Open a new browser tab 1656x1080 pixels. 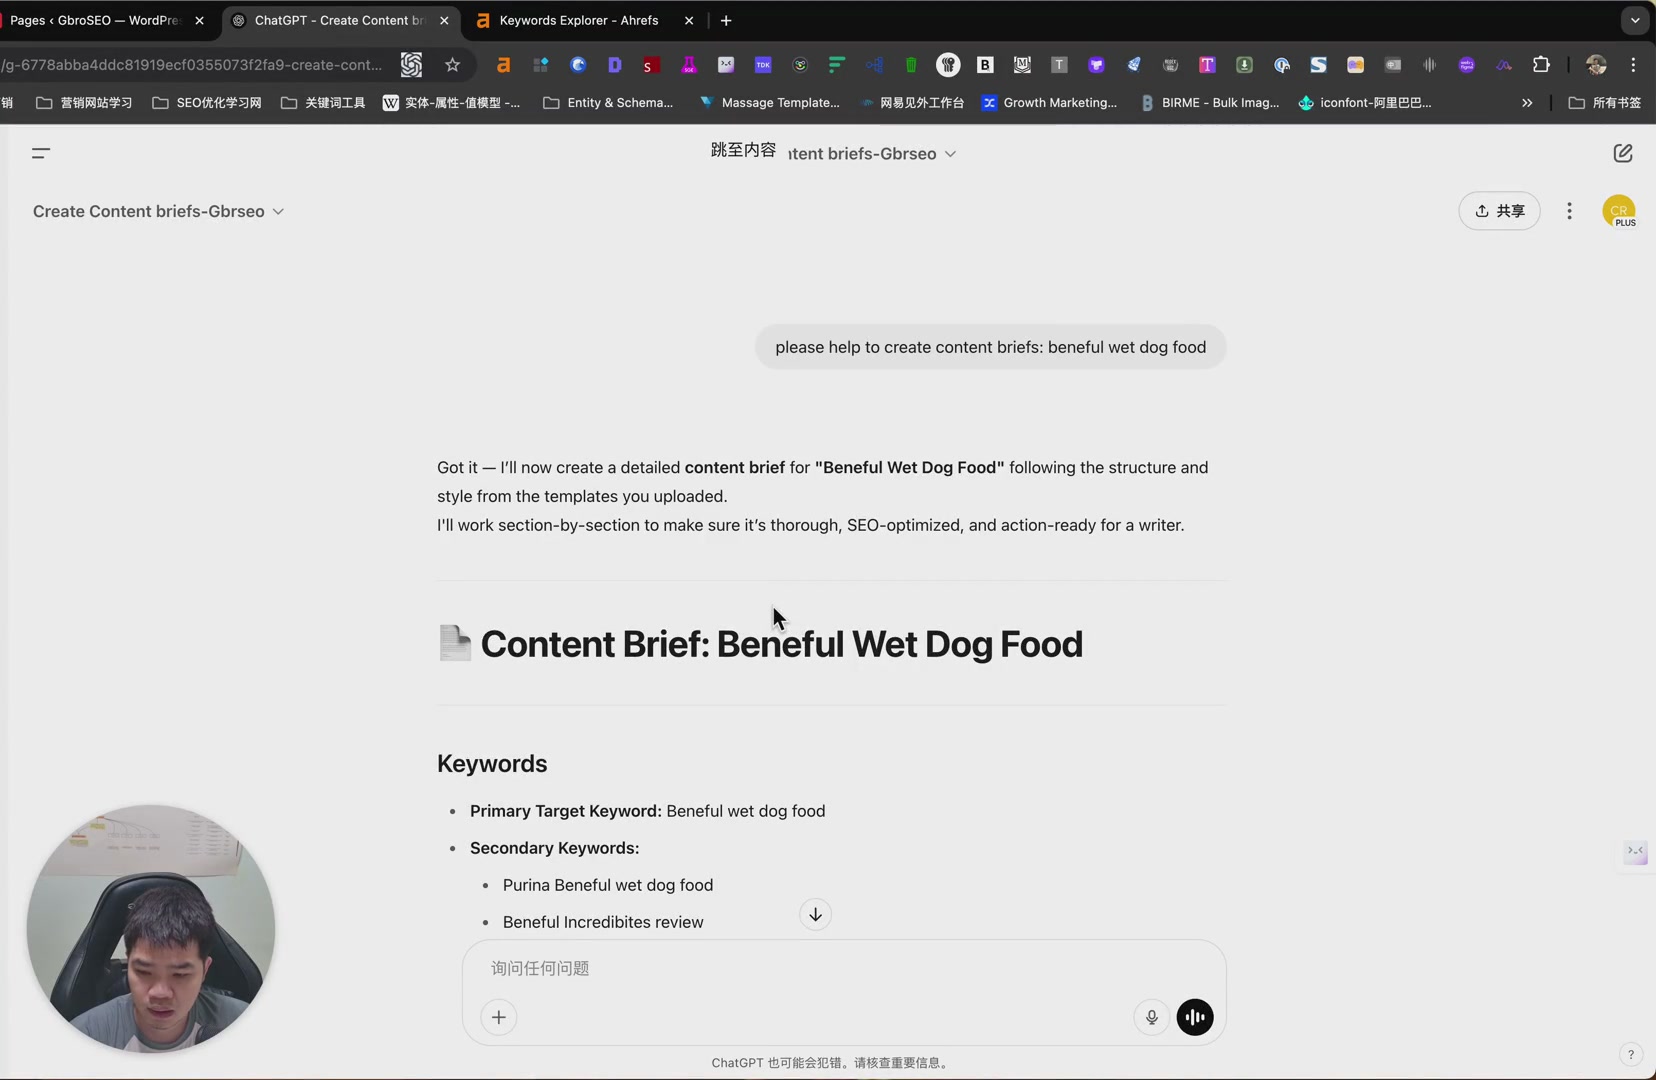[726, 20]
